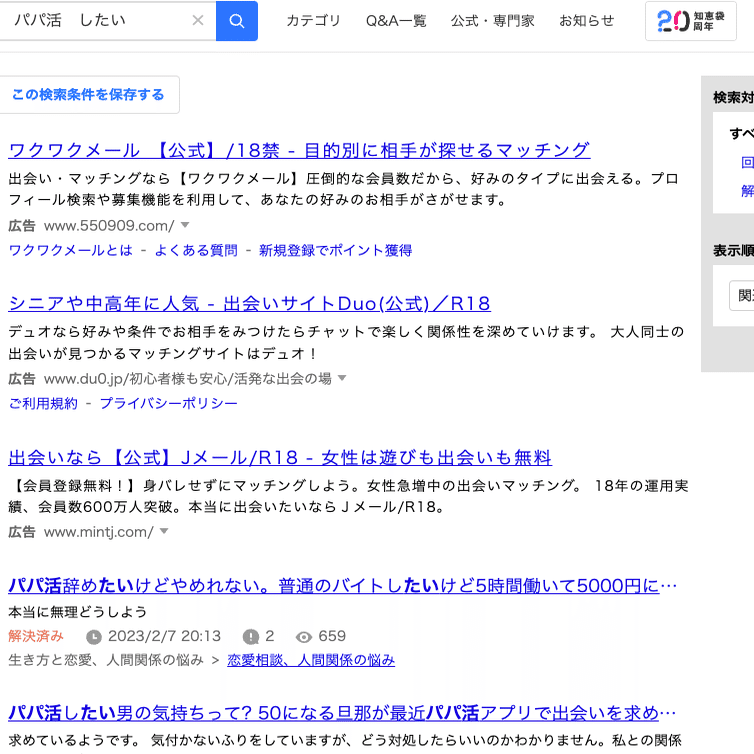
Task: Click the answer count icon beside 2
Action: pyautogui.click(x=251, y=637)
